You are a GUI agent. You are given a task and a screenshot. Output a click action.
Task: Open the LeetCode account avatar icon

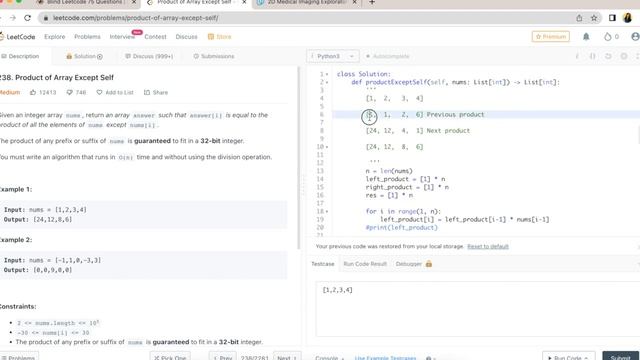click(x=635, y=37)
